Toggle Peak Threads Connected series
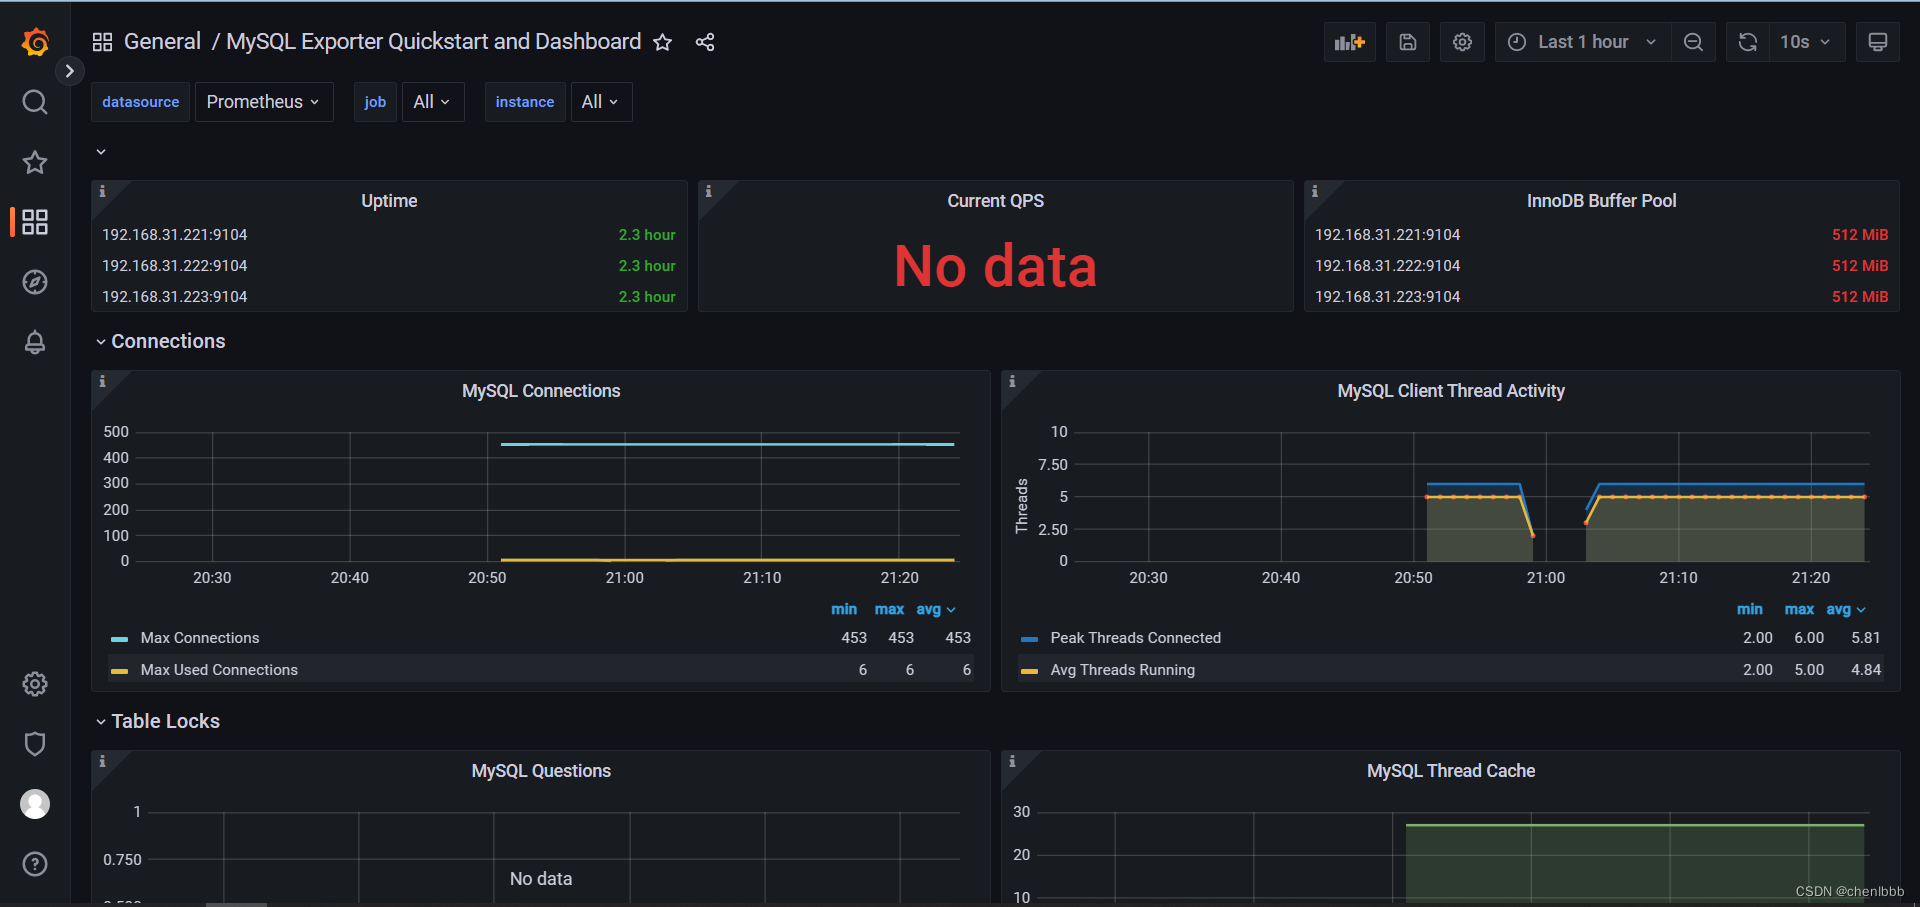This screenshot has width=1920, height=907. (x=1135, y=638)
